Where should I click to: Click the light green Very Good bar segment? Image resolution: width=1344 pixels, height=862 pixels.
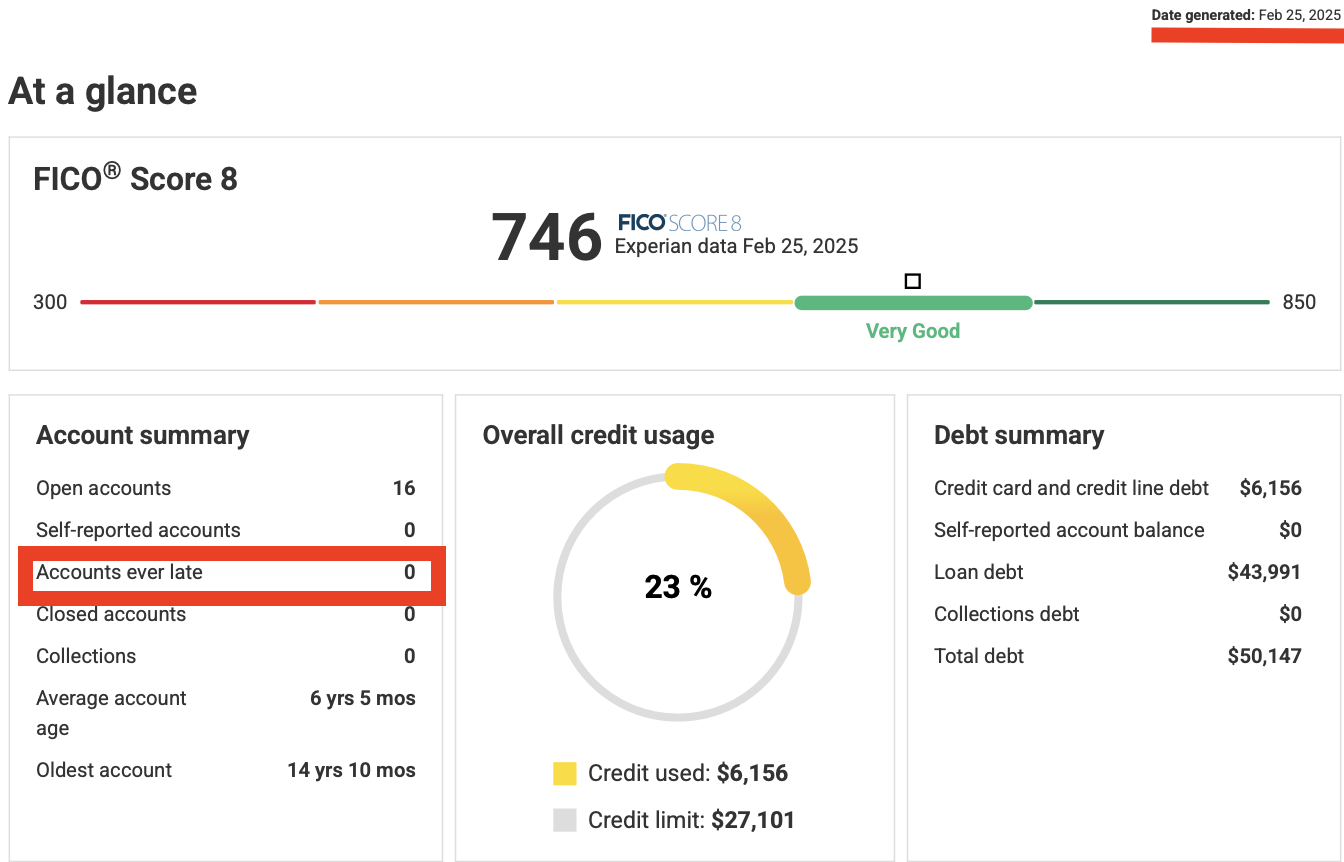913,302
